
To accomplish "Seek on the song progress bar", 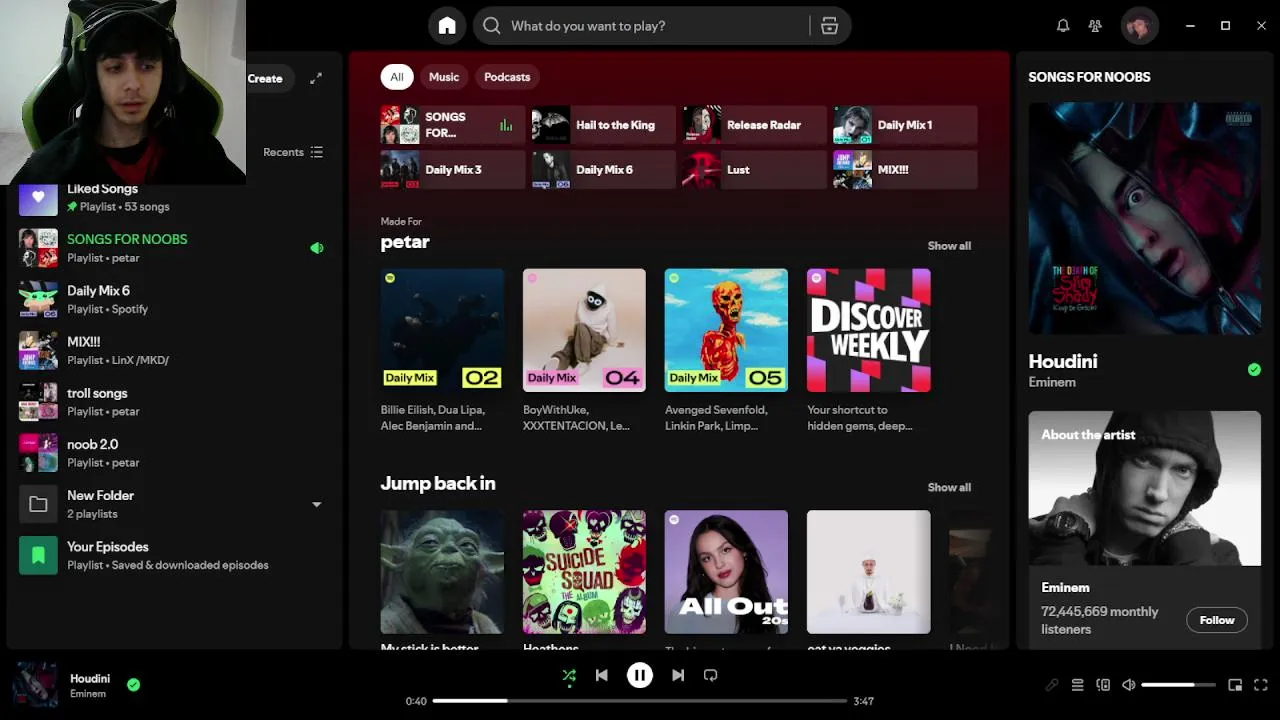I will pos(640,701).
